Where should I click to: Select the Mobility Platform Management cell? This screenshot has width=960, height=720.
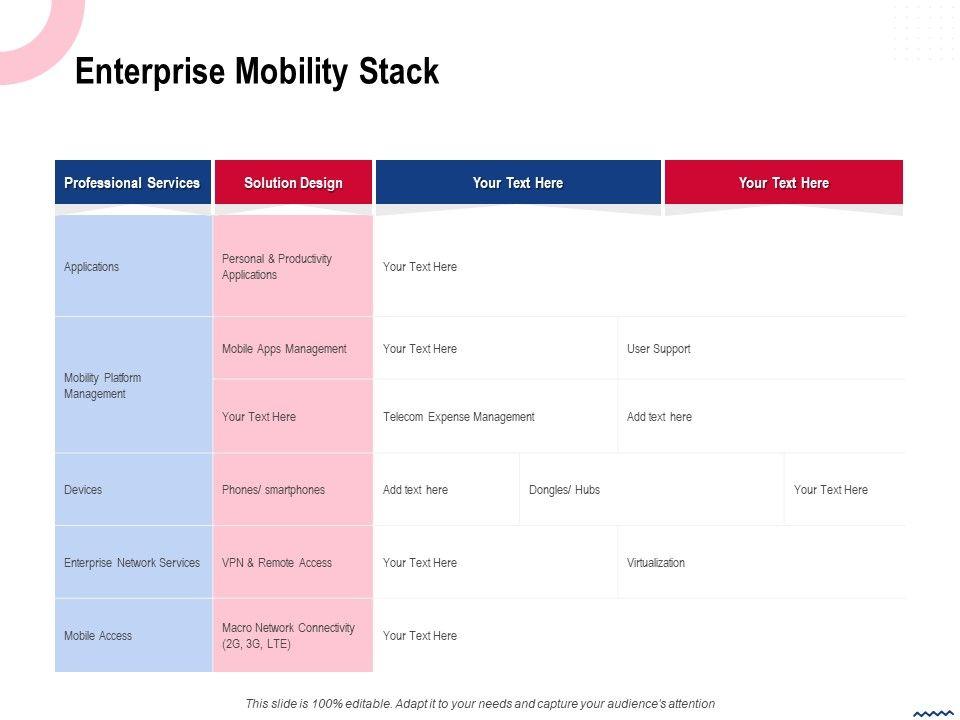tap(103, 386)
